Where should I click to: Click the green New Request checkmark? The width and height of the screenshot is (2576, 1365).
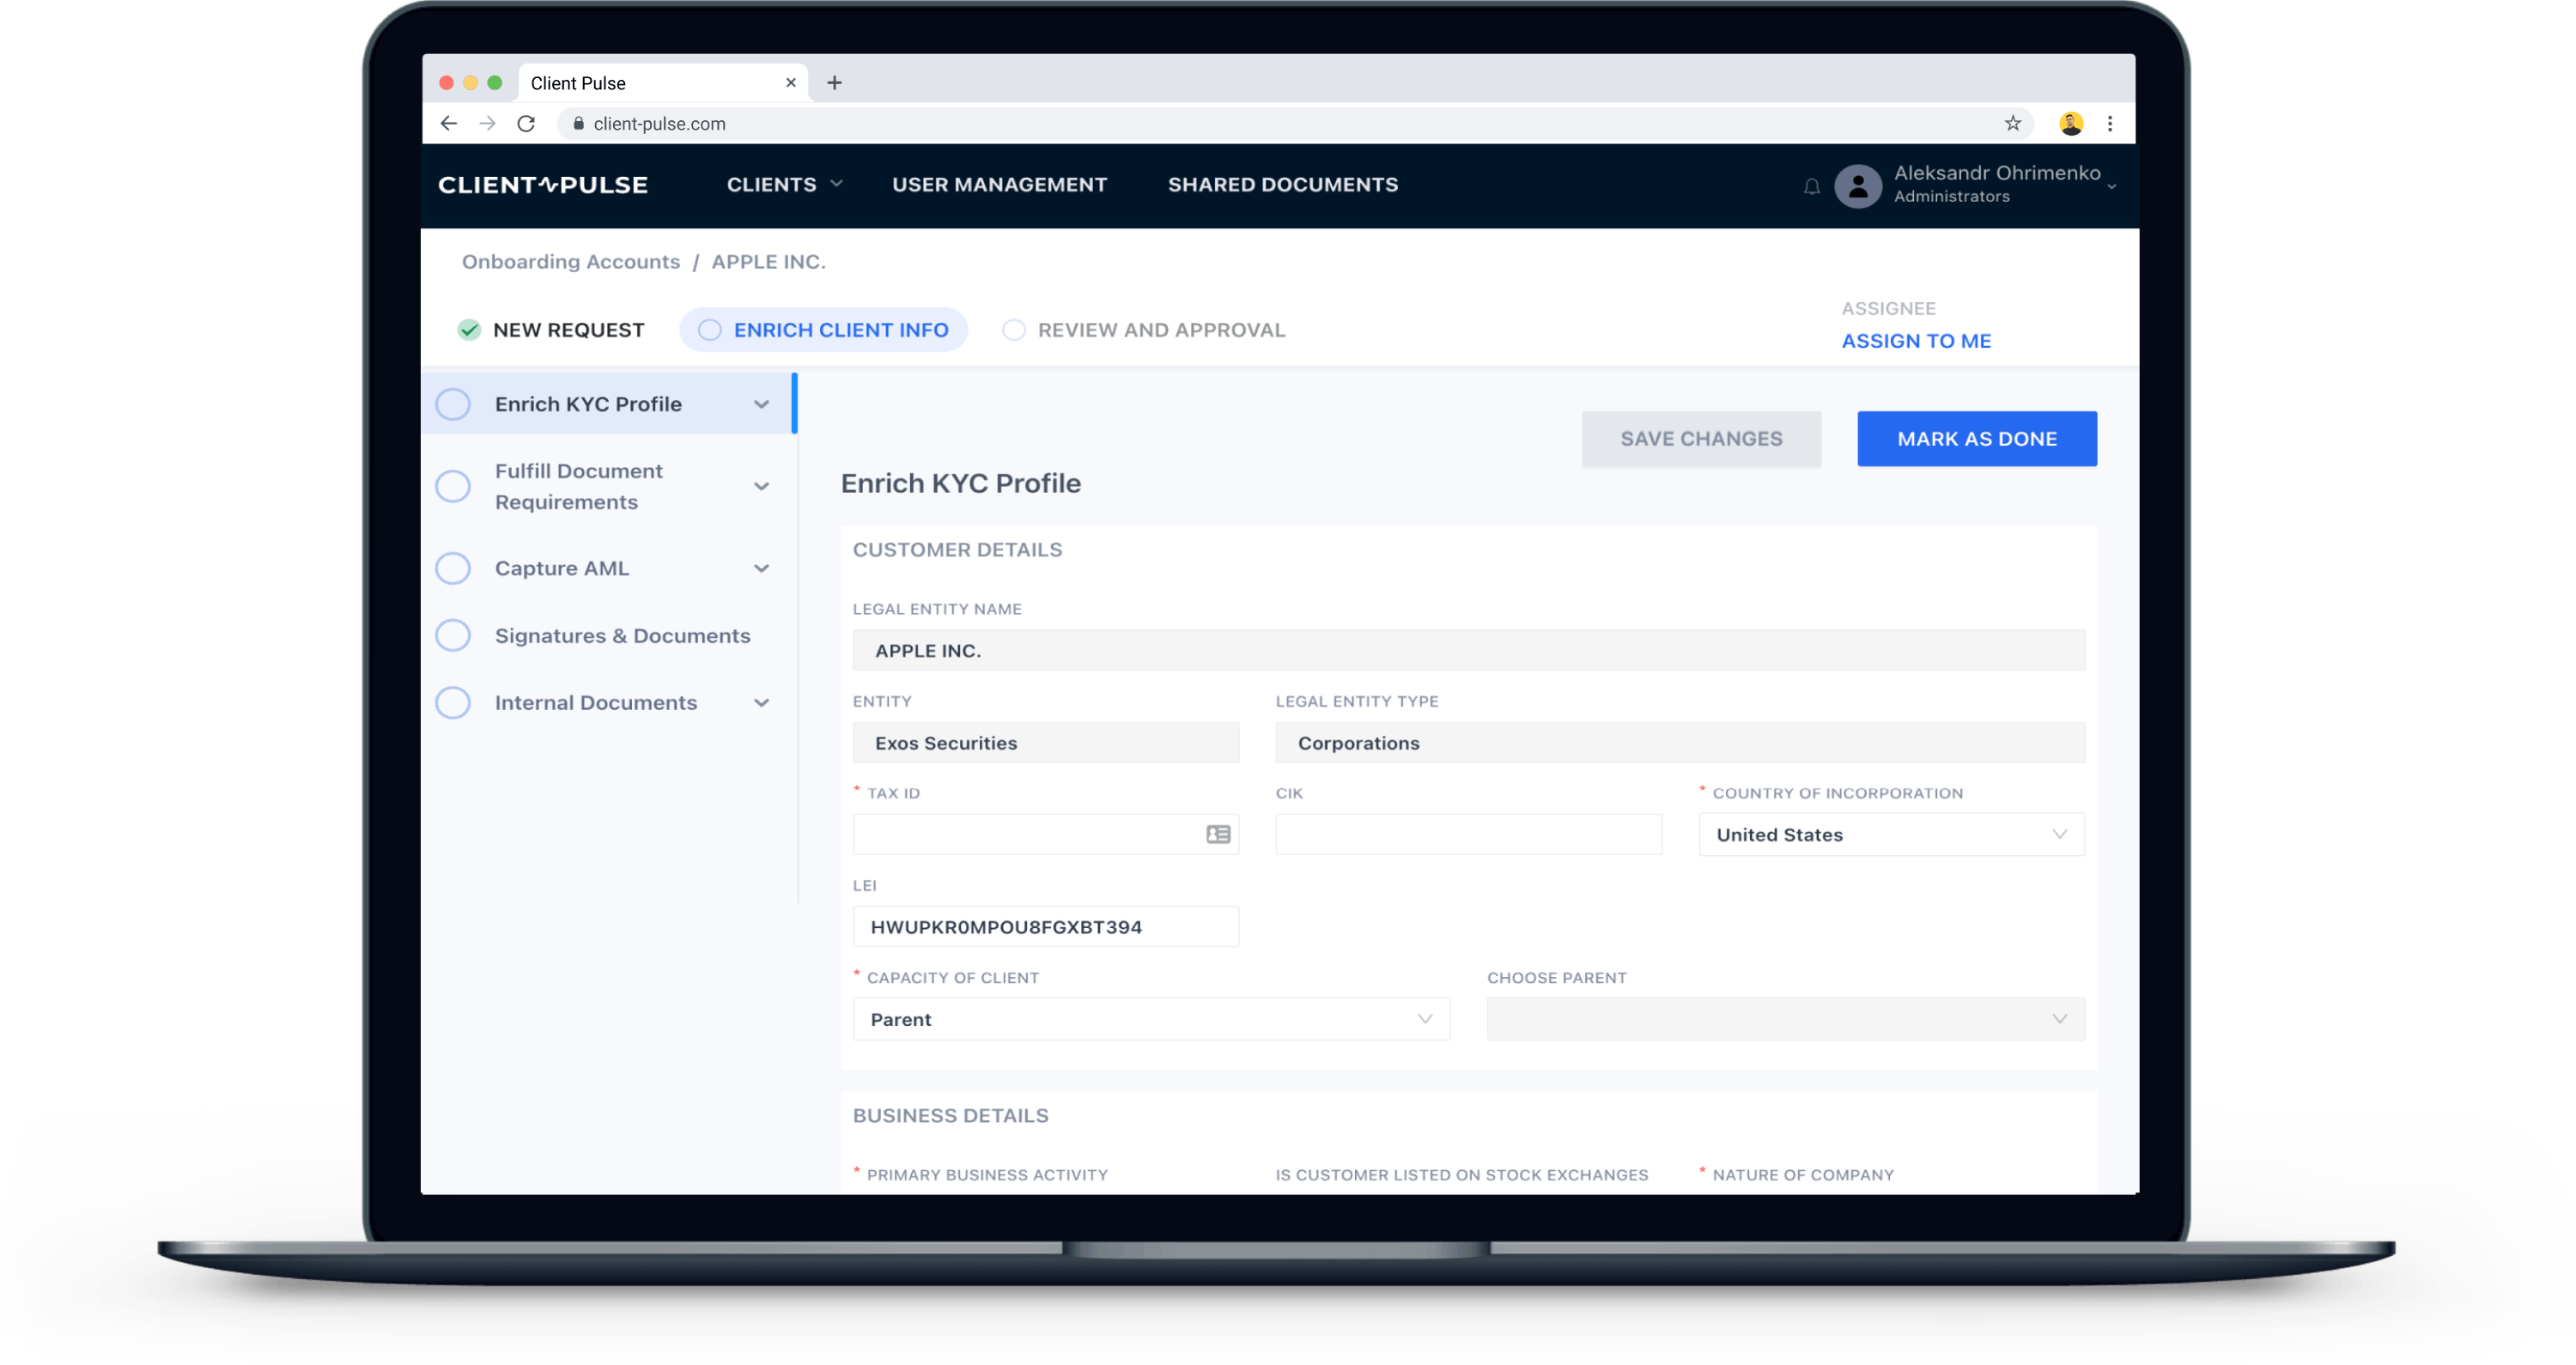click(x=469, y=329)
